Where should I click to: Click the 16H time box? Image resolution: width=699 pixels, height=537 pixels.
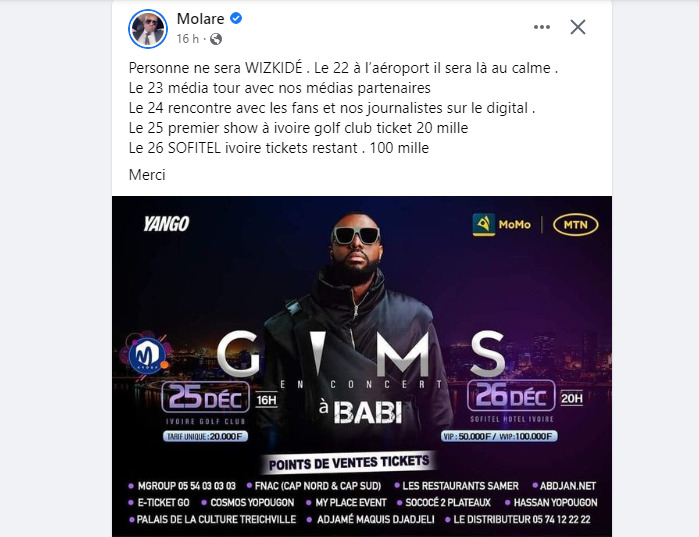coord(266,400)
